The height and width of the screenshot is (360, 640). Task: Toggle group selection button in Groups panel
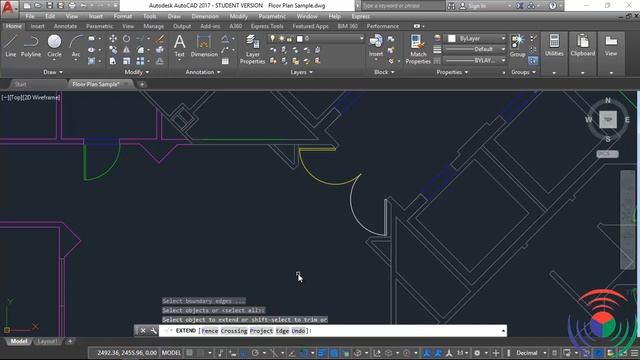pyautogui.click(x=533, y=60)
